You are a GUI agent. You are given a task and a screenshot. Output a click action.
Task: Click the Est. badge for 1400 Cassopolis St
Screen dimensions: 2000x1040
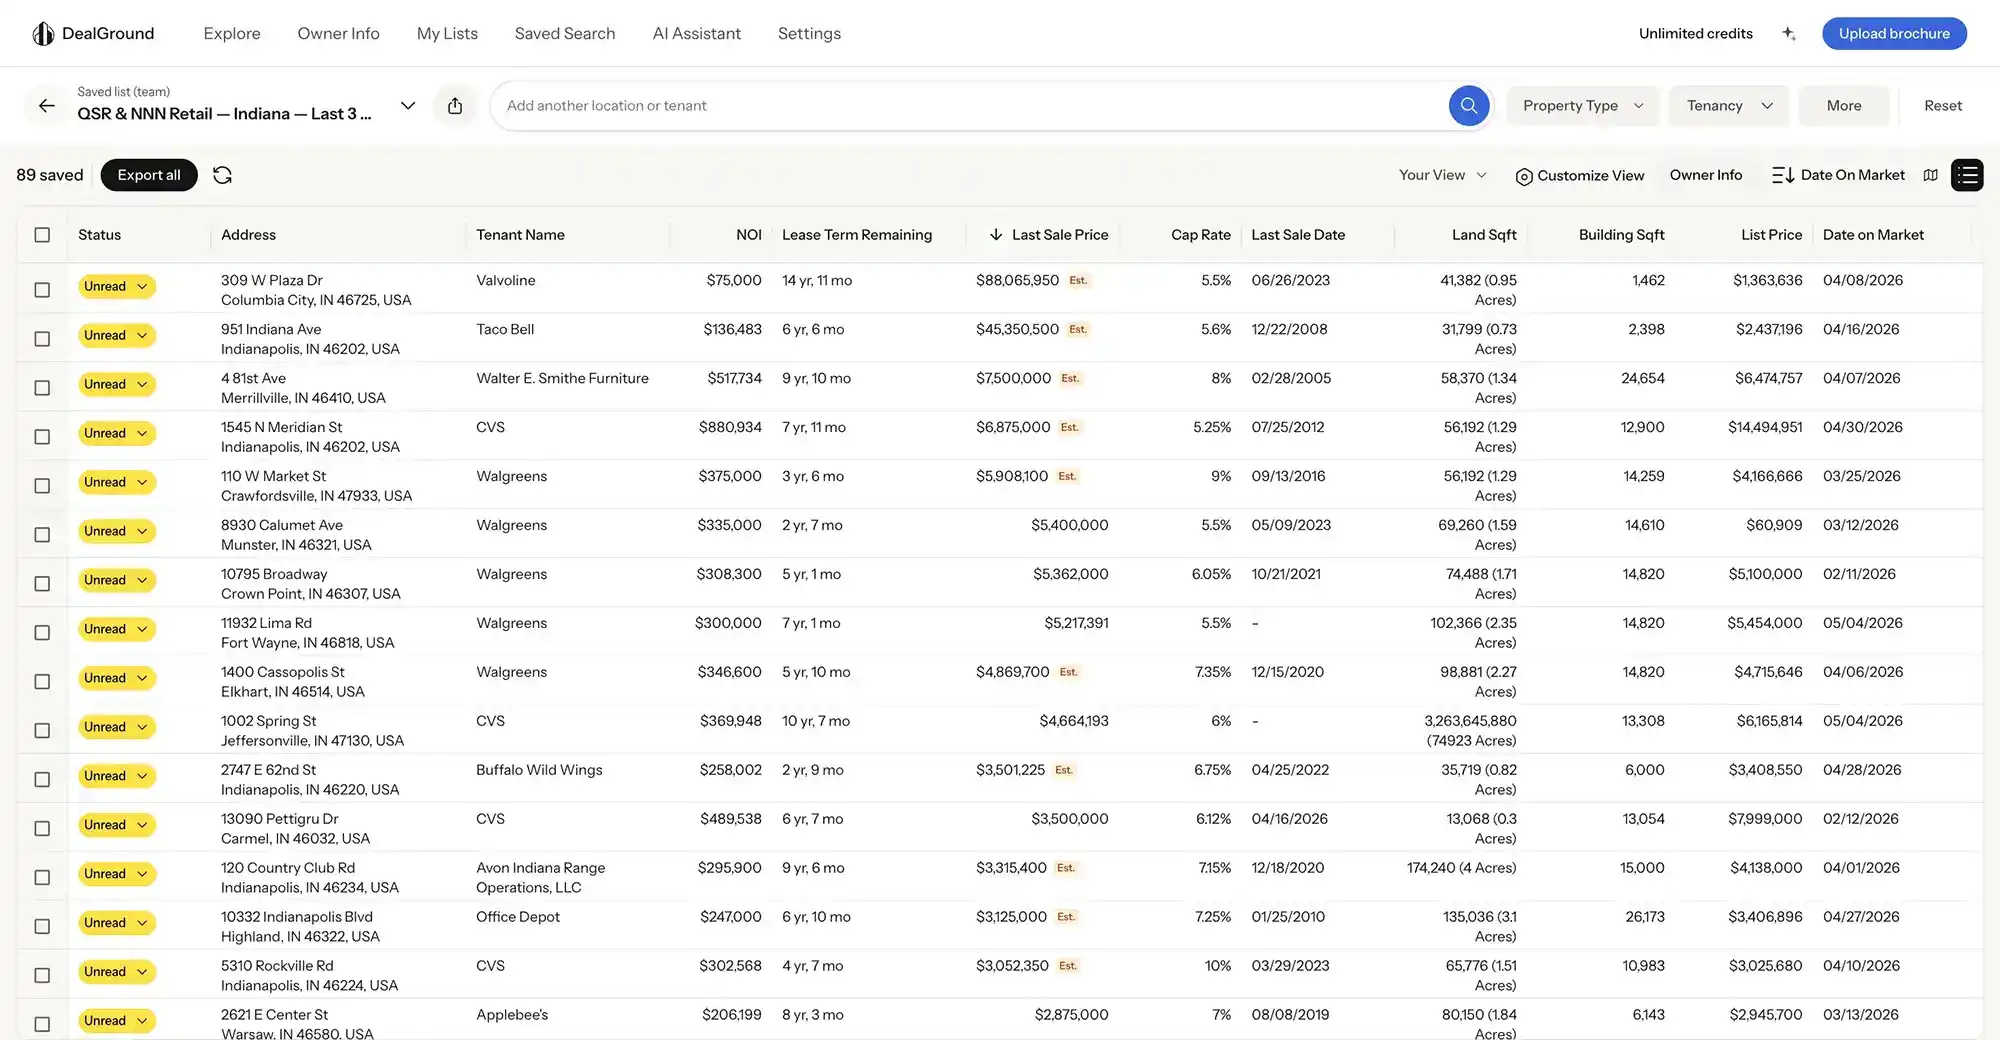1069,673
